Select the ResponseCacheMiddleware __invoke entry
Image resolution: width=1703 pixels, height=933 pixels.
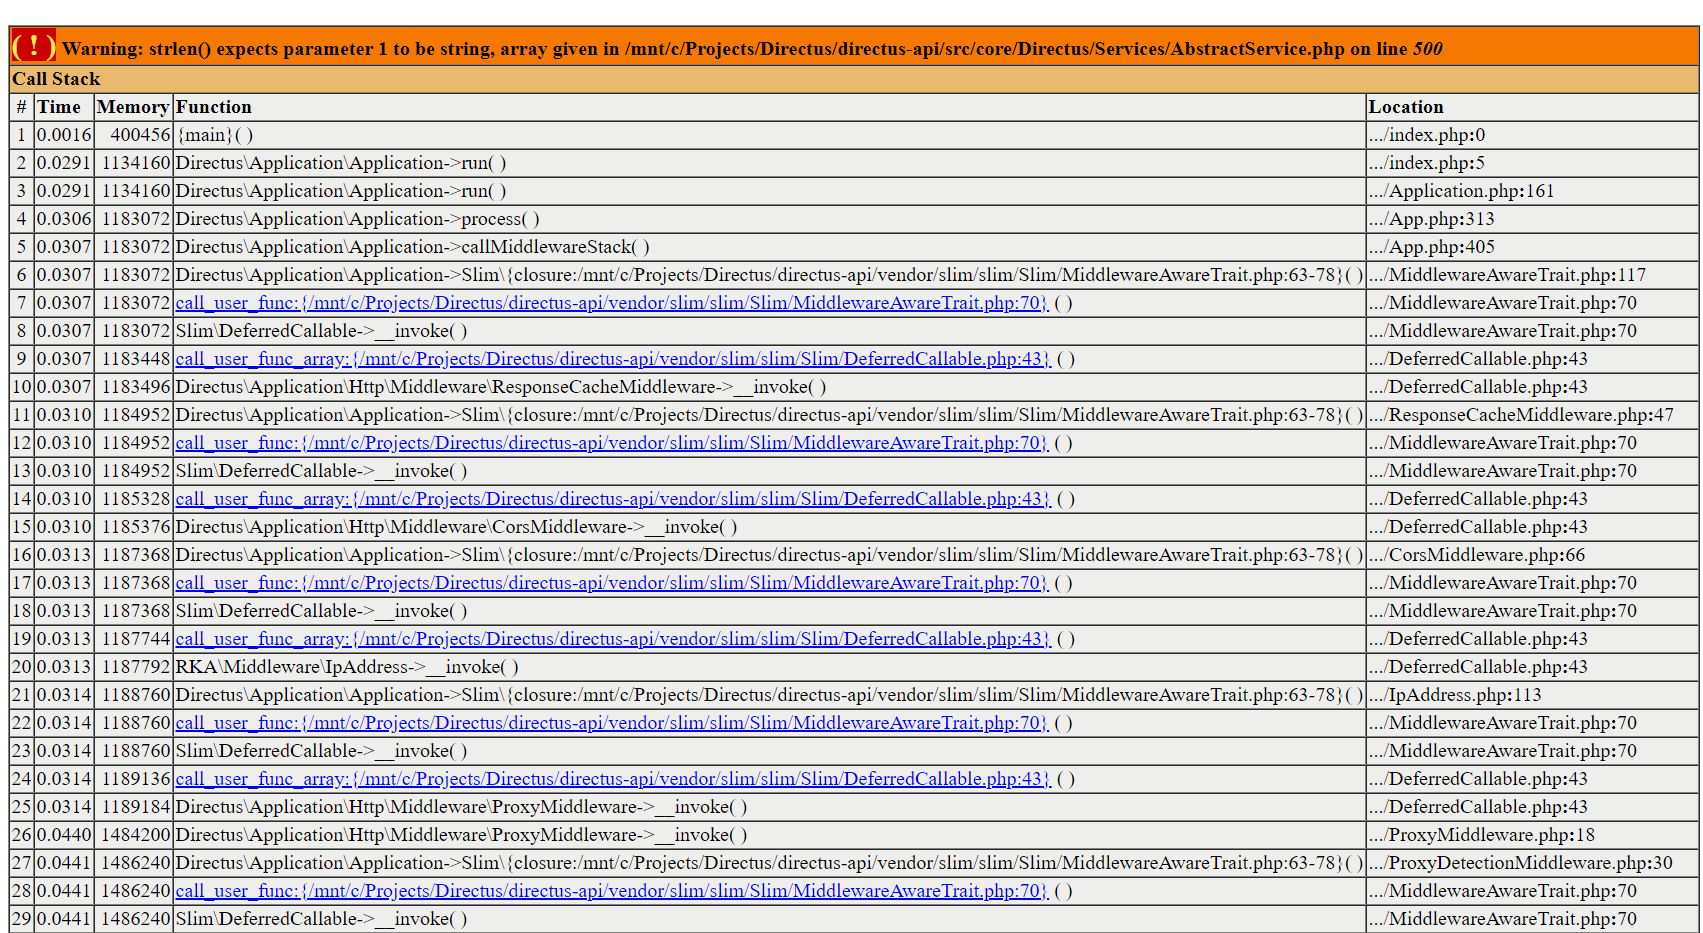coord(500,387)
